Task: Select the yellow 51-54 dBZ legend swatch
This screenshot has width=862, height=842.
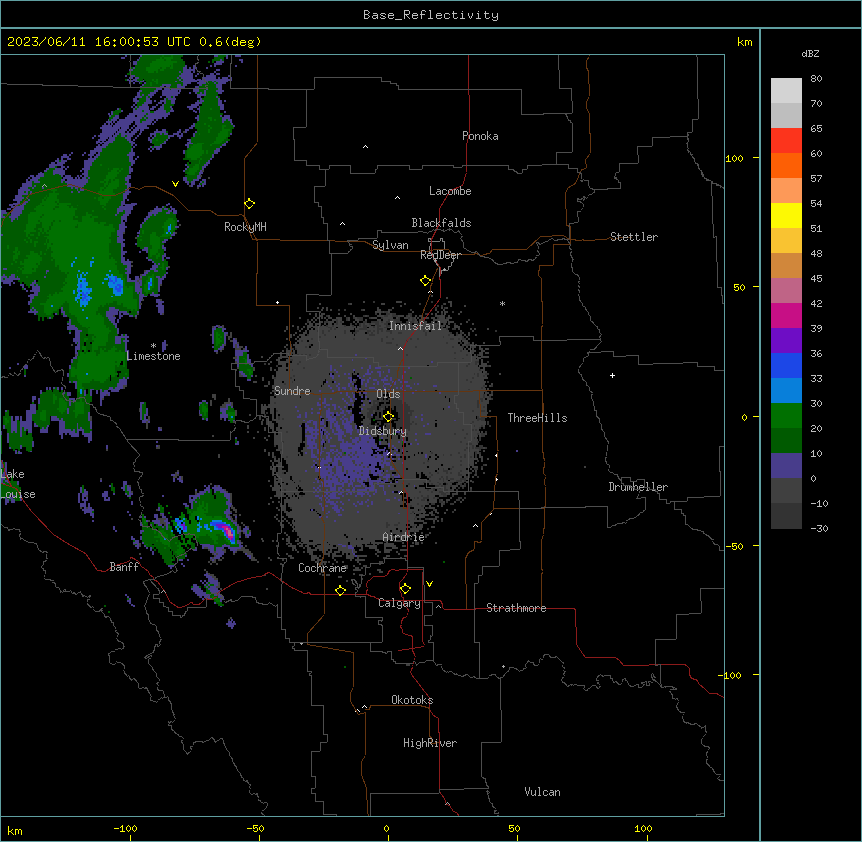Action: pos(786,215)
